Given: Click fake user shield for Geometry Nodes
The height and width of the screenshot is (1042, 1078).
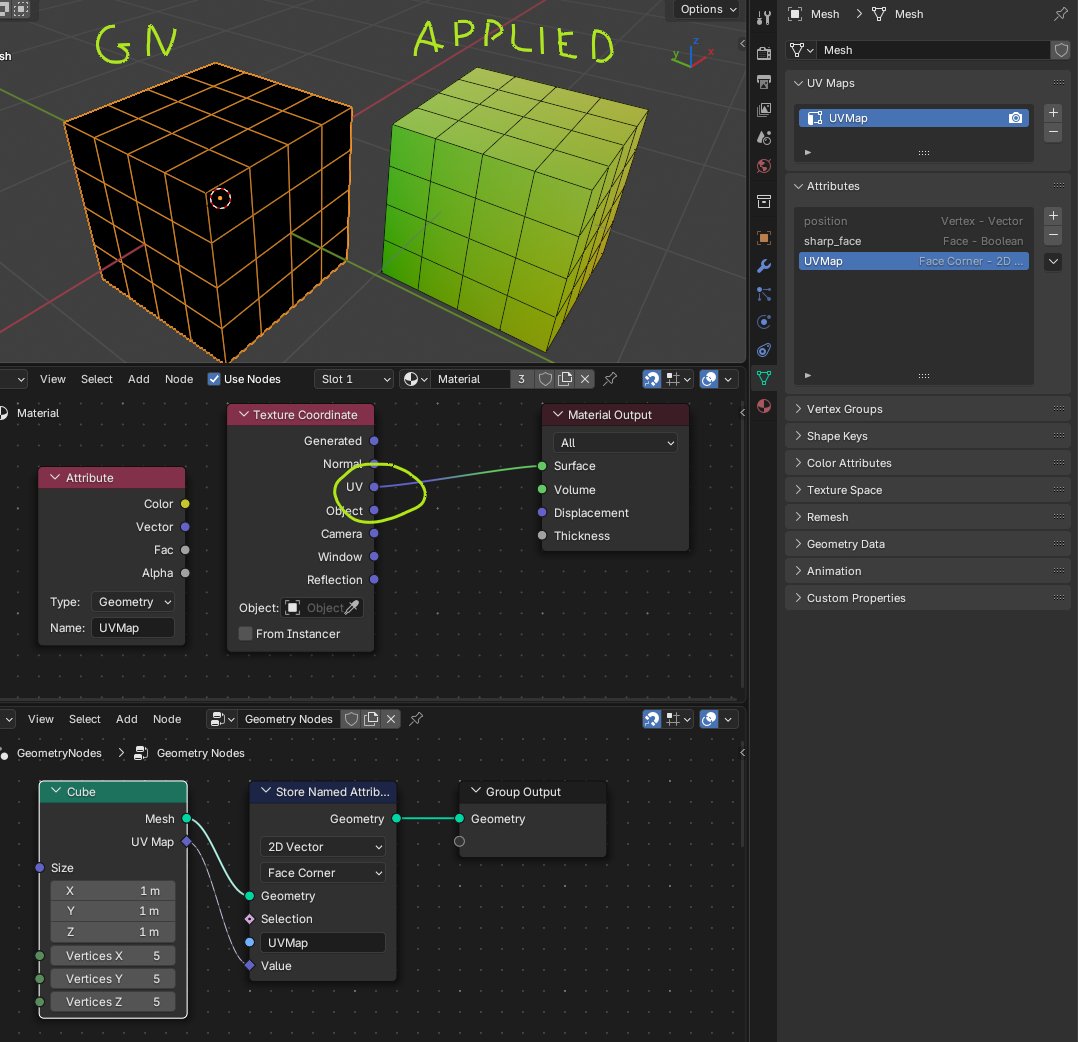Looking at the screenshot, I should (351, 719).
